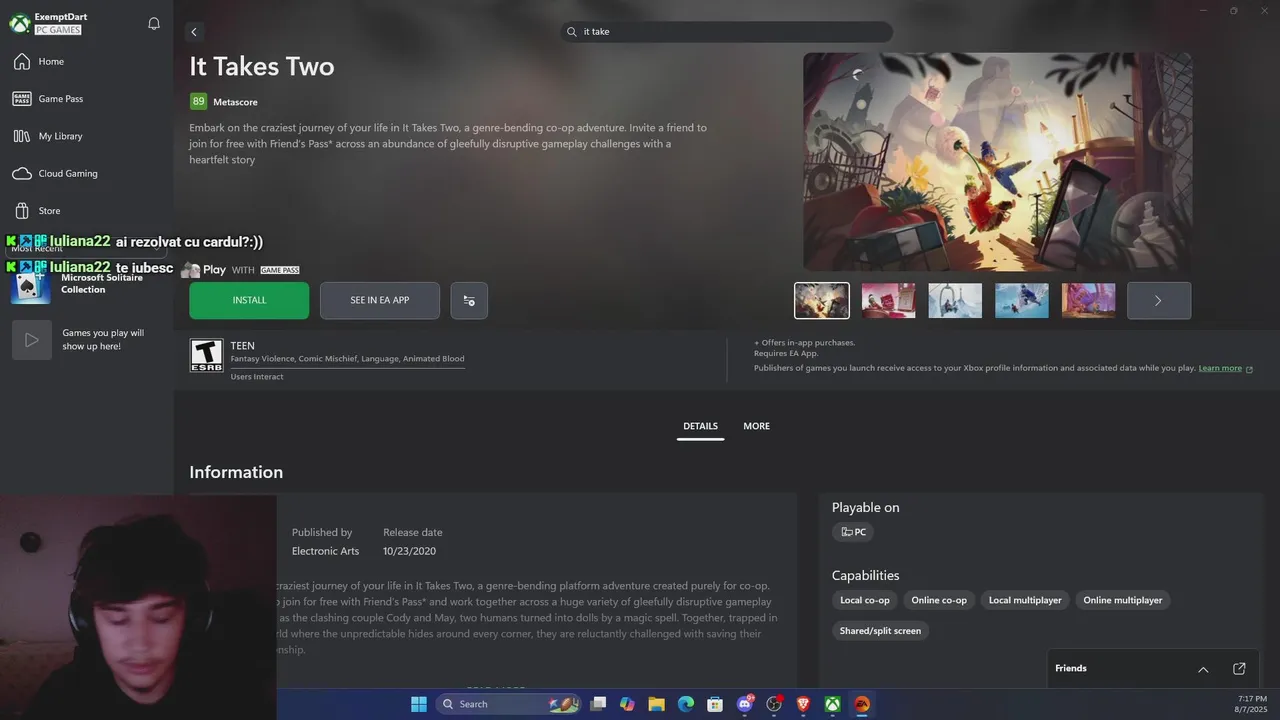Click the Shared/split screen chip

pos(880,631)
